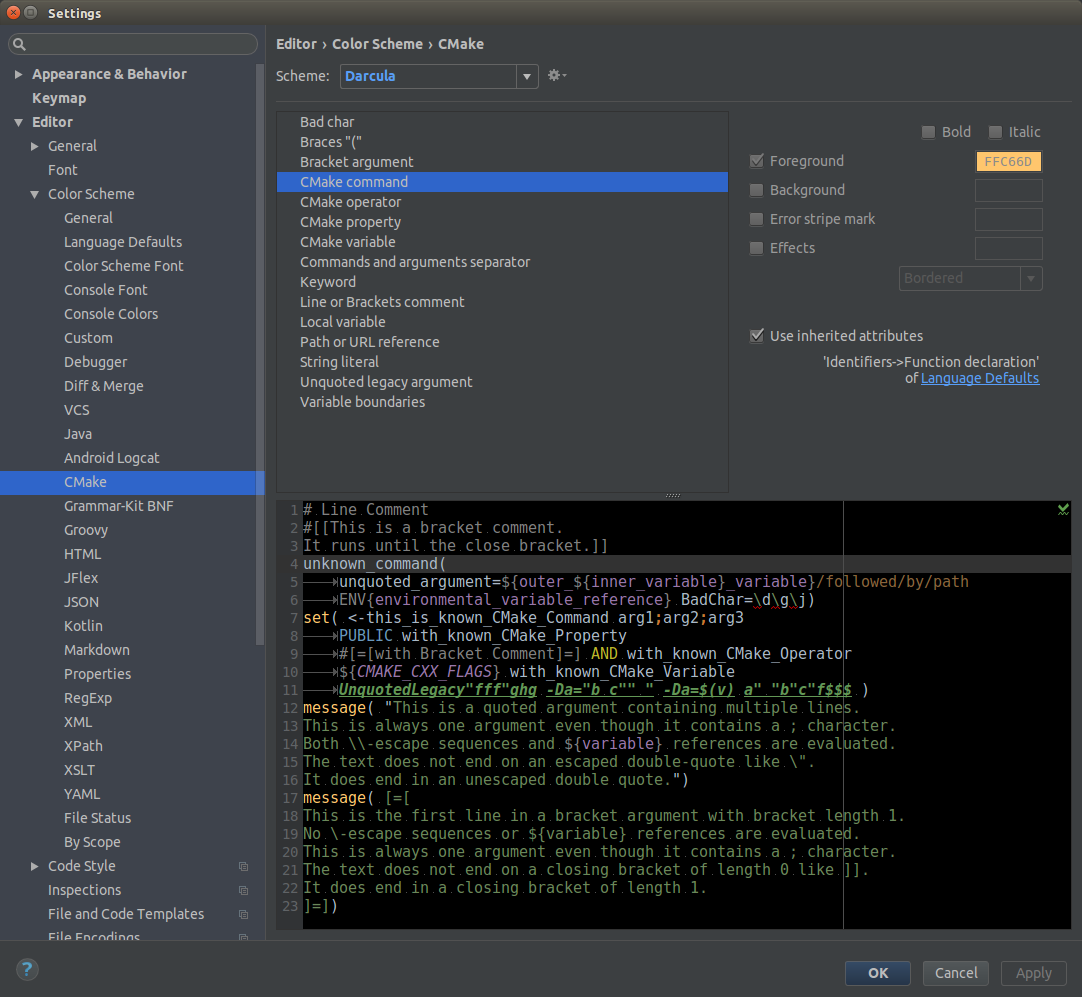
Task: Expand the General node under Editor
Action: (x=35, y=146)
